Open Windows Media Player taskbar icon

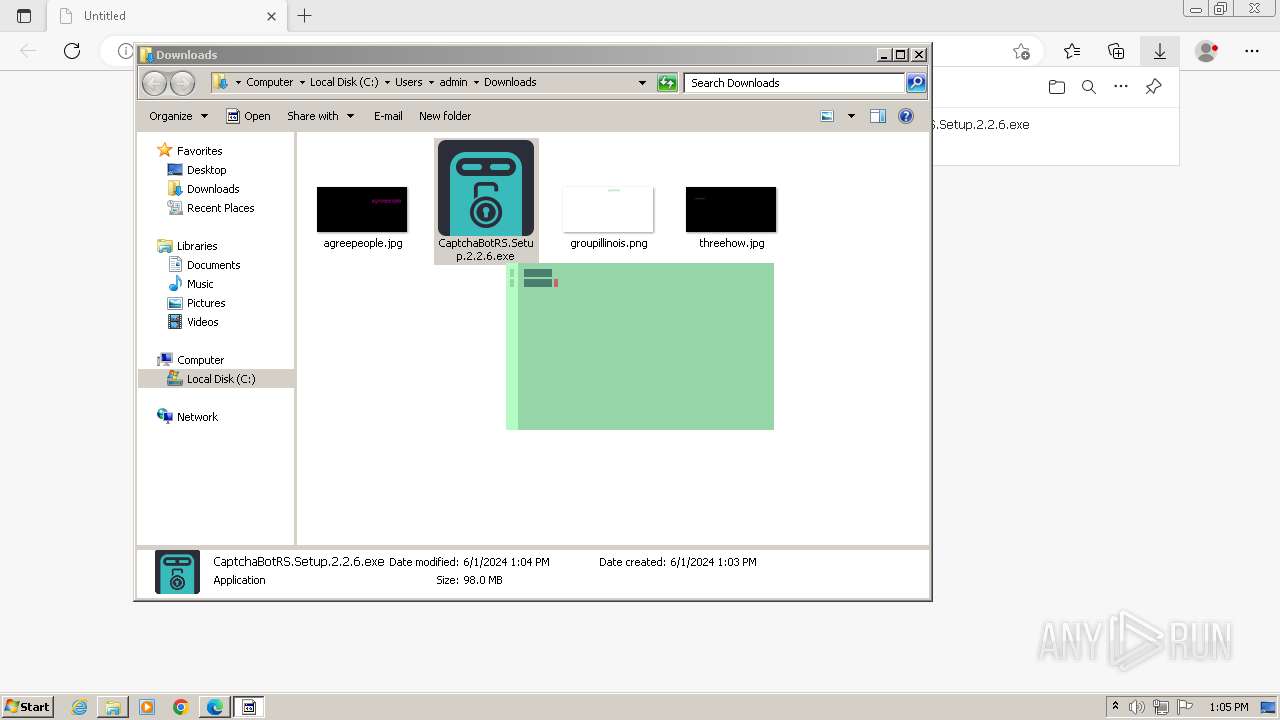tap(147, 707)
